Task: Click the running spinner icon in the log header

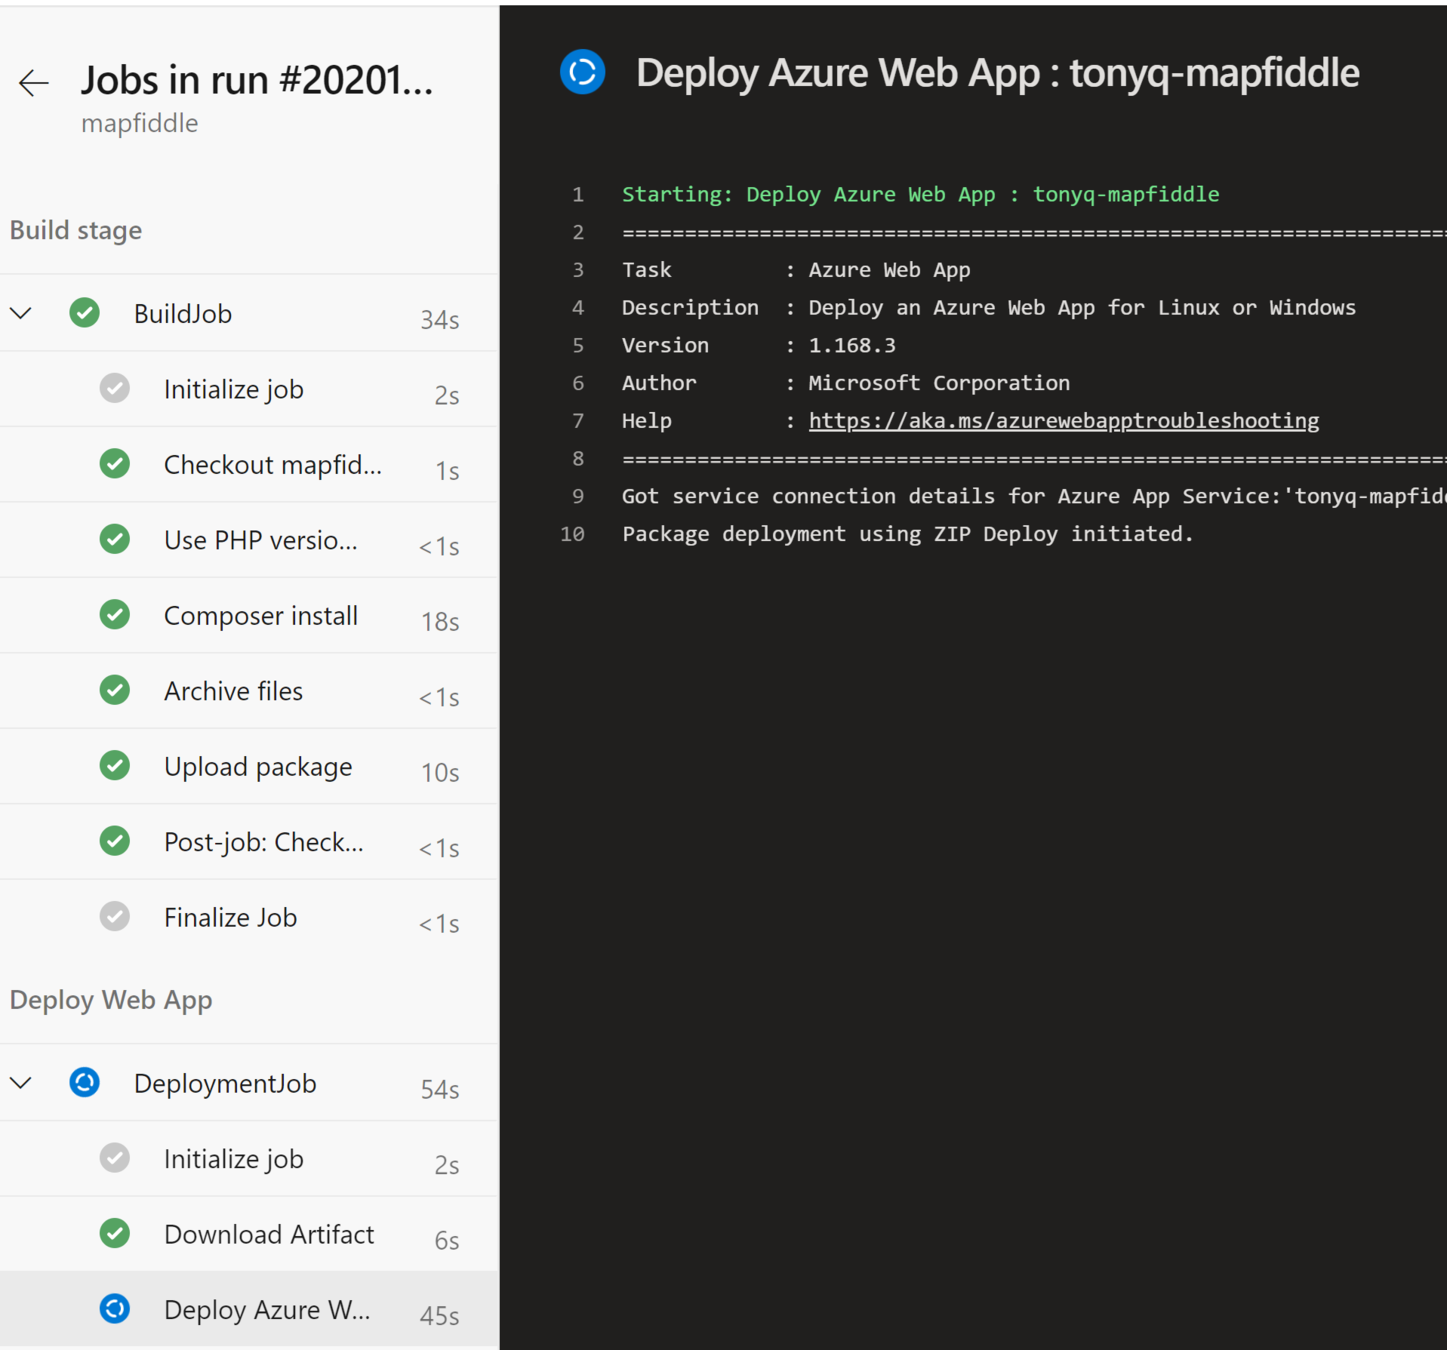Action: point(583,72)
